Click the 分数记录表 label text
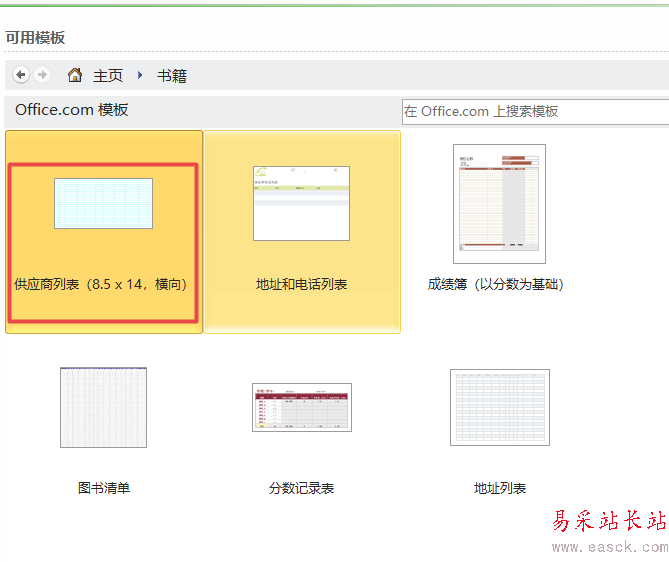Viewport: 669px width, 562px height. click(x=301, y=488)
